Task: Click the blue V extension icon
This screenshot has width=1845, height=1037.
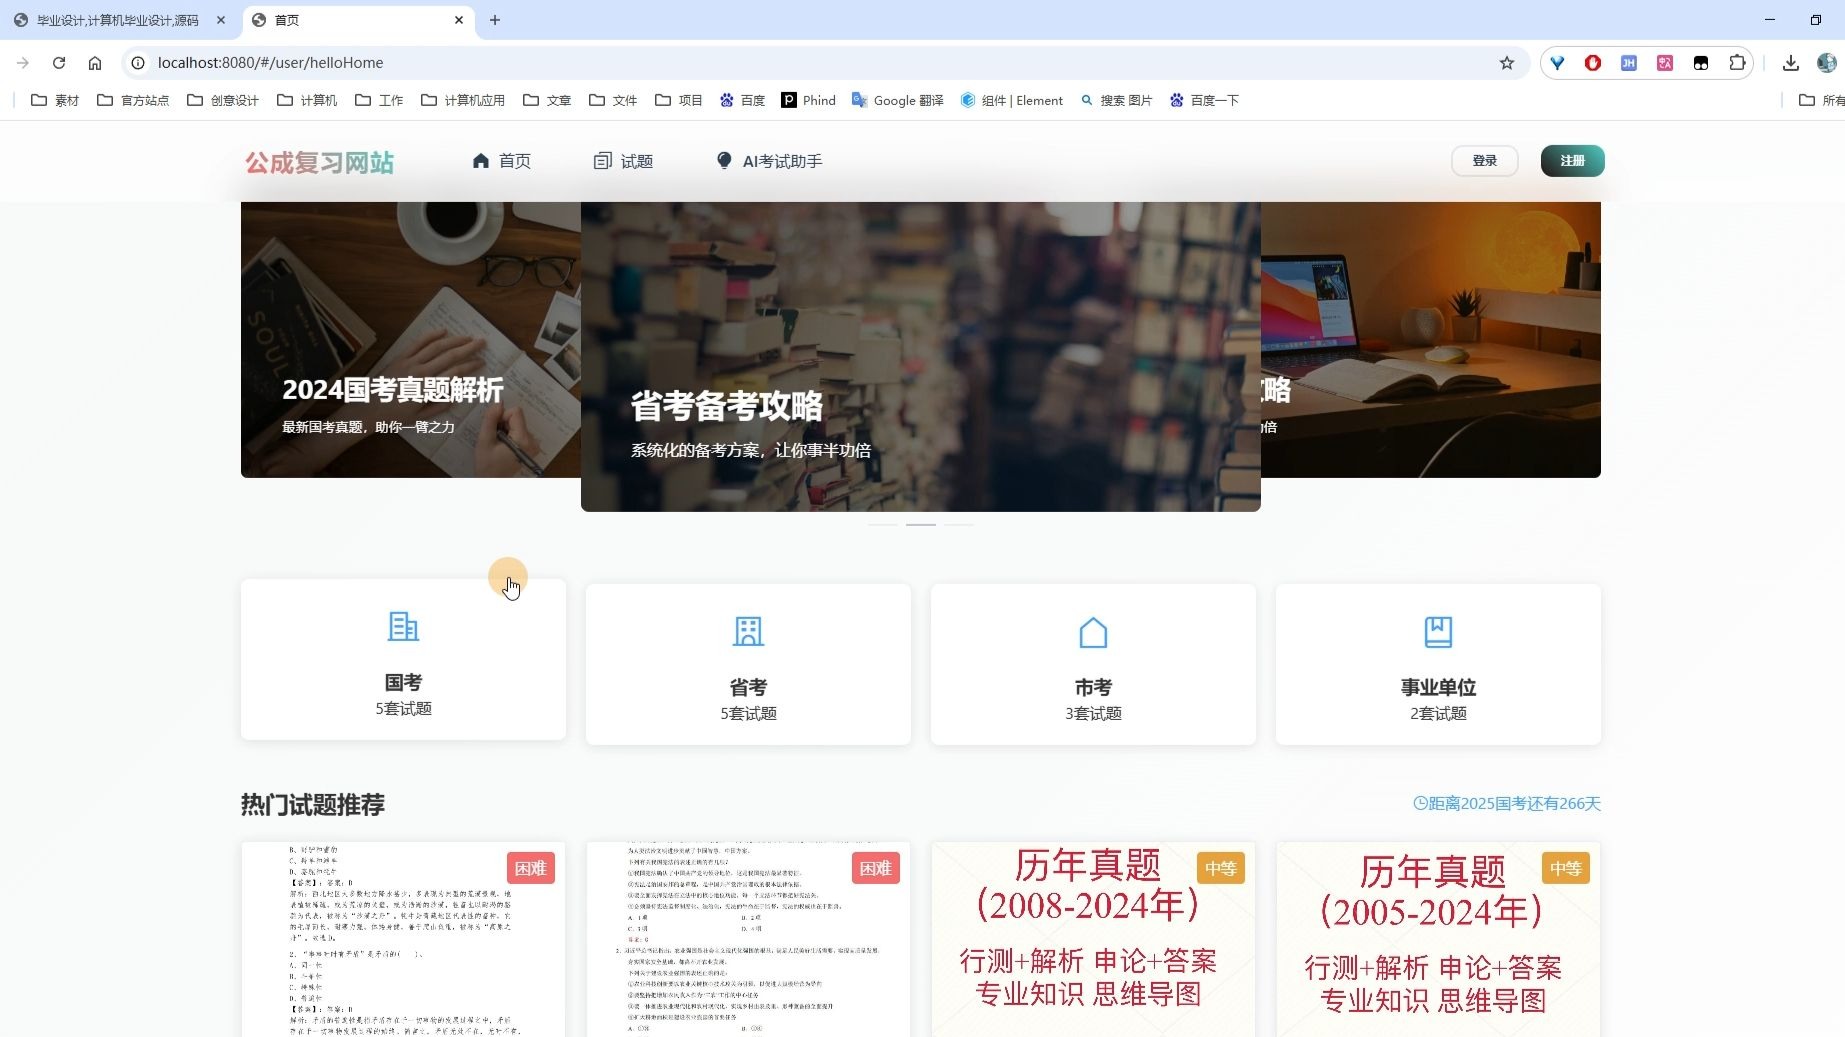Action: pos(1557,63)
